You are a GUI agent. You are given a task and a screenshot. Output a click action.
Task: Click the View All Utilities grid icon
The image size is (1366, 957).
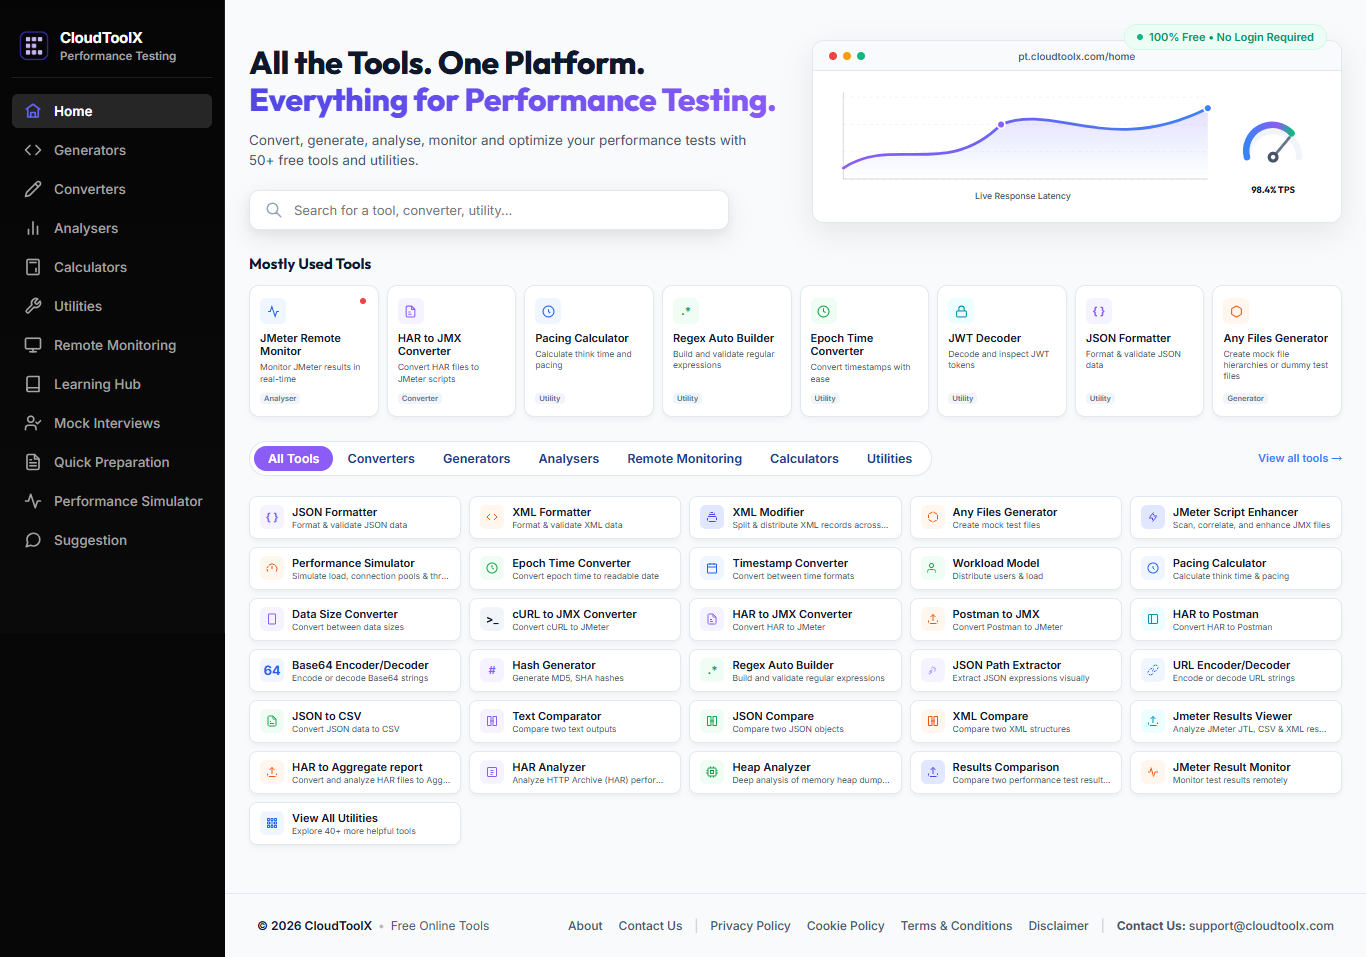[272, 823]
